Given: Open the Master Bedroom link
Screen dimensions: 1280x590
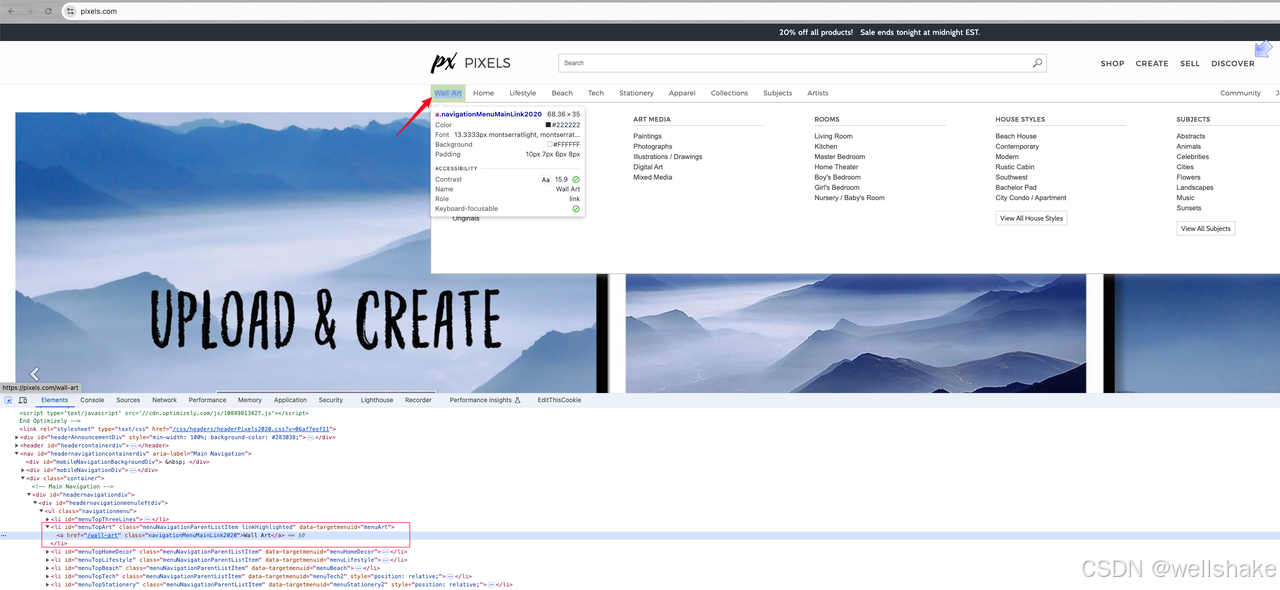Looking at the screenshot, I should [x=838, y=157].
